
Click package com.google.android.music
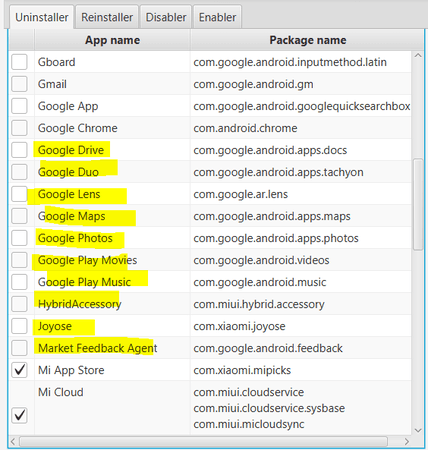click(260, 282)
